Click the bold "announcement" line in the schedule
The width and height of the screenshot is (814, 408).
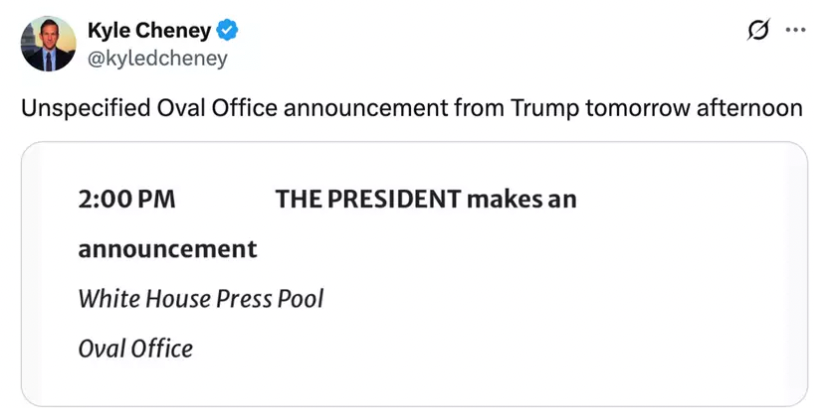point(167,248)
